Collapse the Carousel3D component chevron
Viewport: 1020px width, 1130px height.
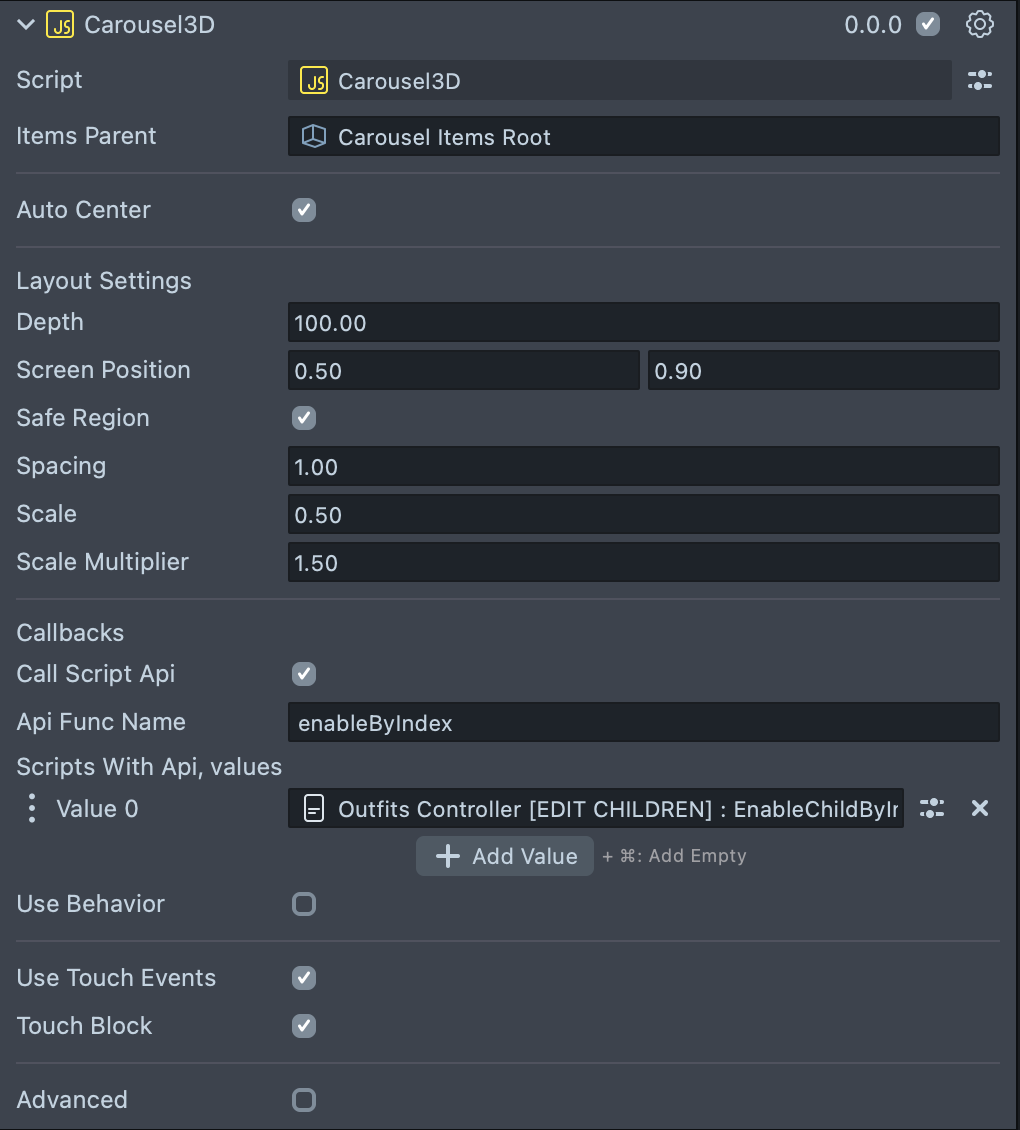click(26, 25)
